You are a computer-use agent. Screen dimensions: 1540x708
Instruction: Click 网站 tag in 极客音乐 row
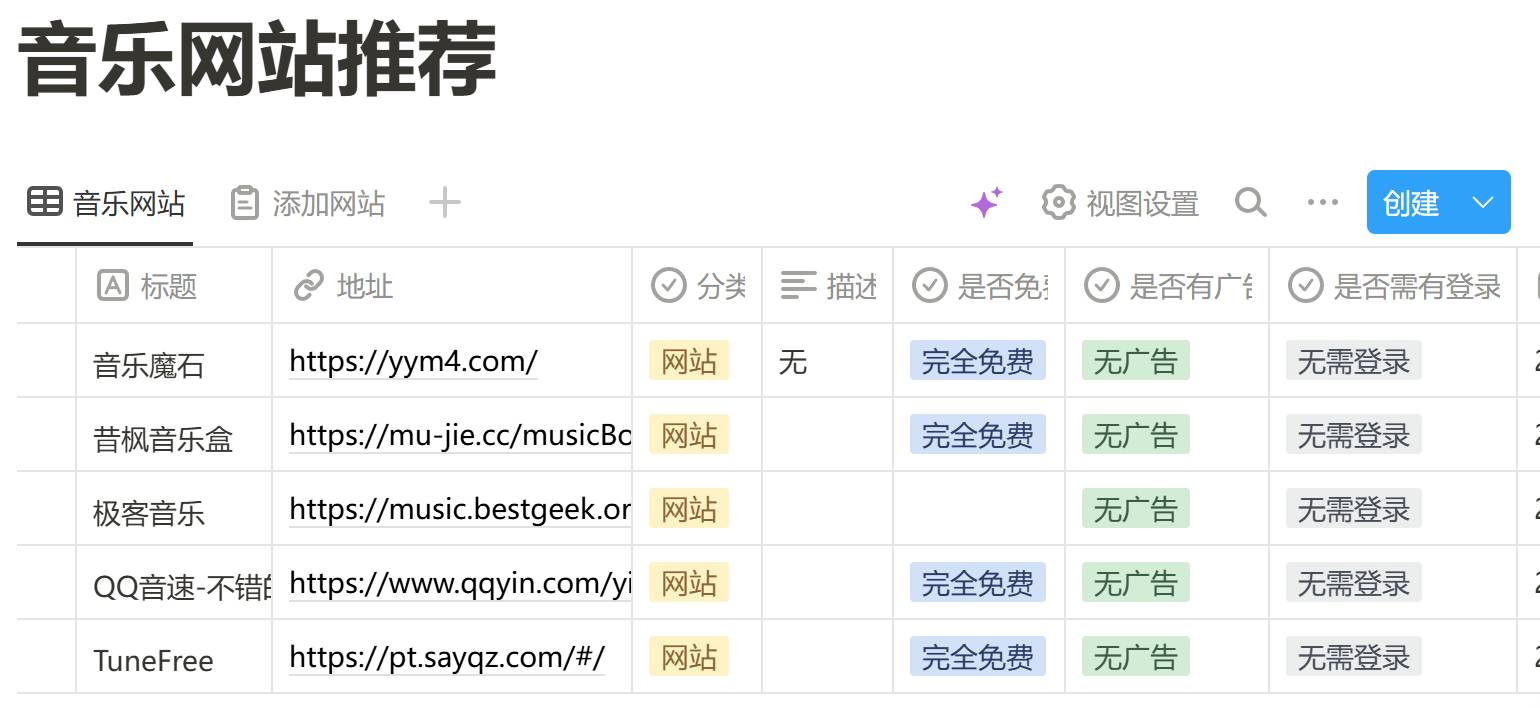click(689, 509)
